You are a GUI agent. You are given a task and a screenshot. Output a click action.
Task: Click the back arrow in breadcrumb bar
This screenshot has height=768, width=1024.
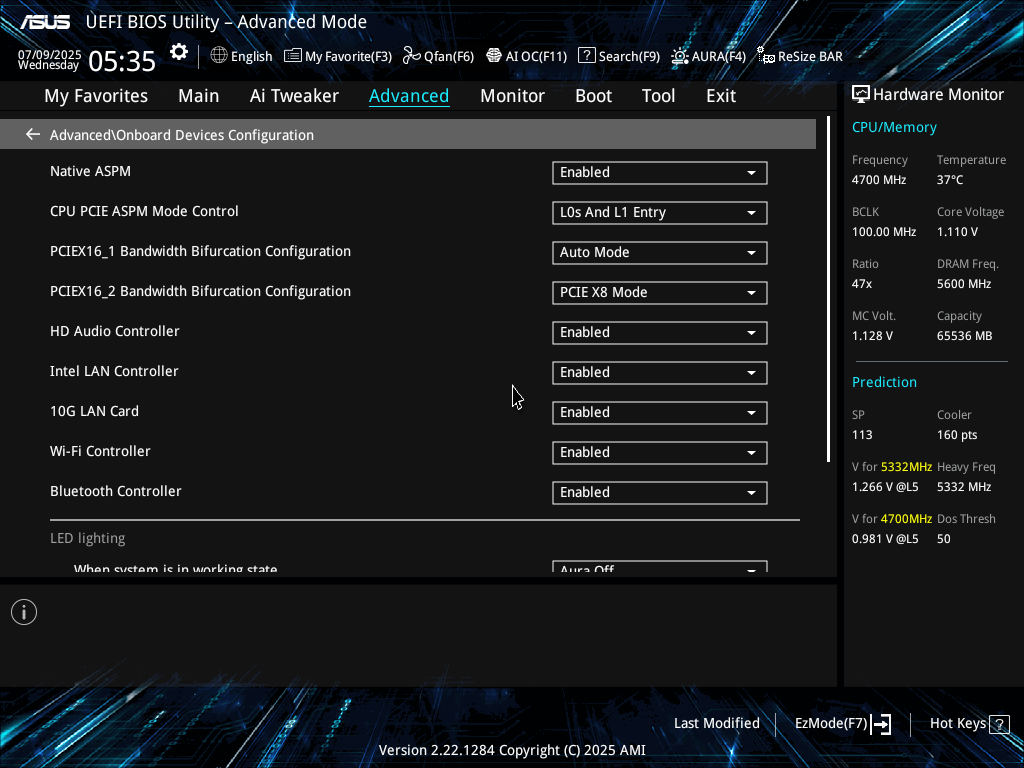pos(33,134)
